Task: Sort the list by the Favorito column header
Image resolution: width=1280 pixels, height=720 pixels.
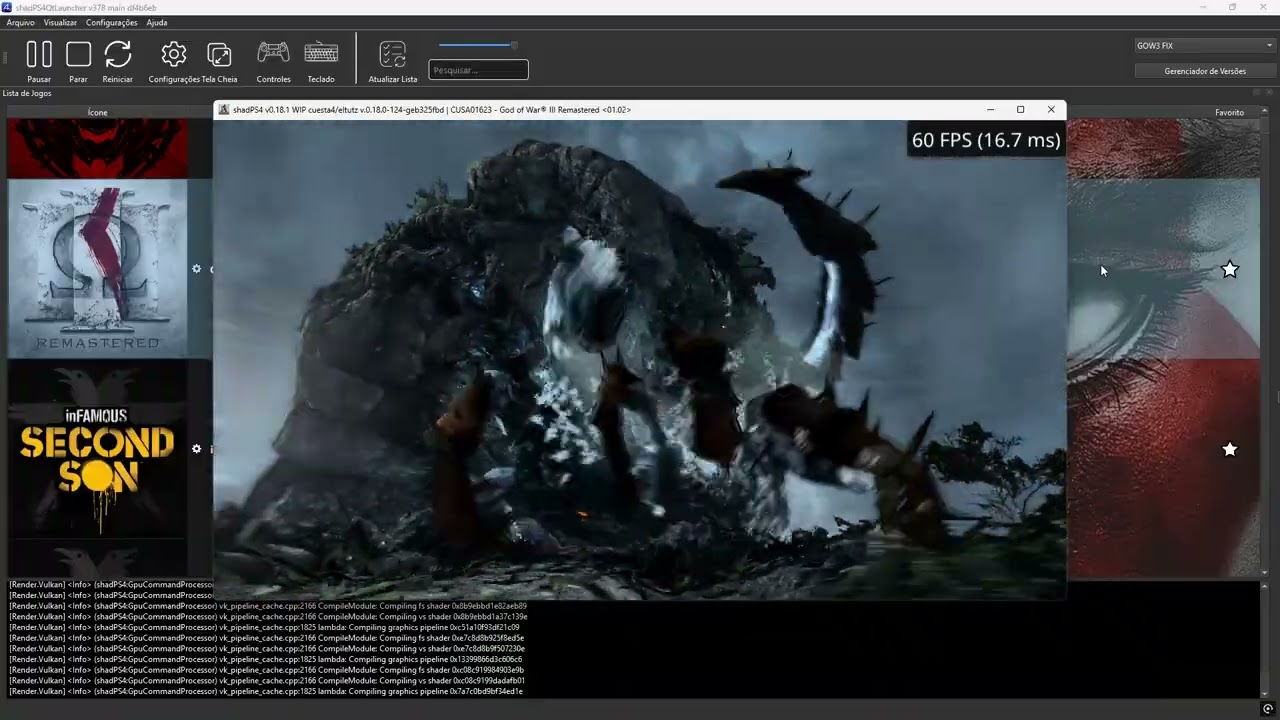Action: [1229, 112]
